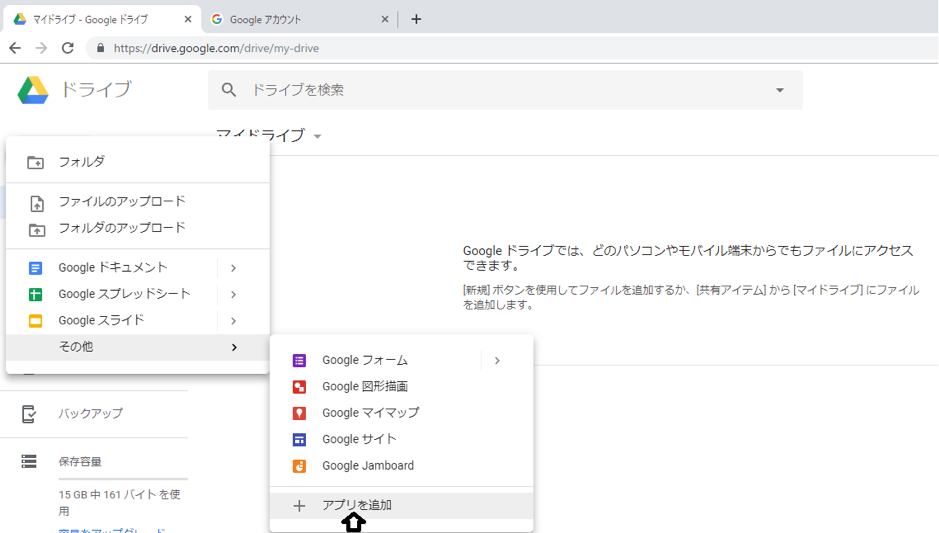Open search options dropdown arrow
The width and height of the screenshot is (939, 533).
pos(780,90)
